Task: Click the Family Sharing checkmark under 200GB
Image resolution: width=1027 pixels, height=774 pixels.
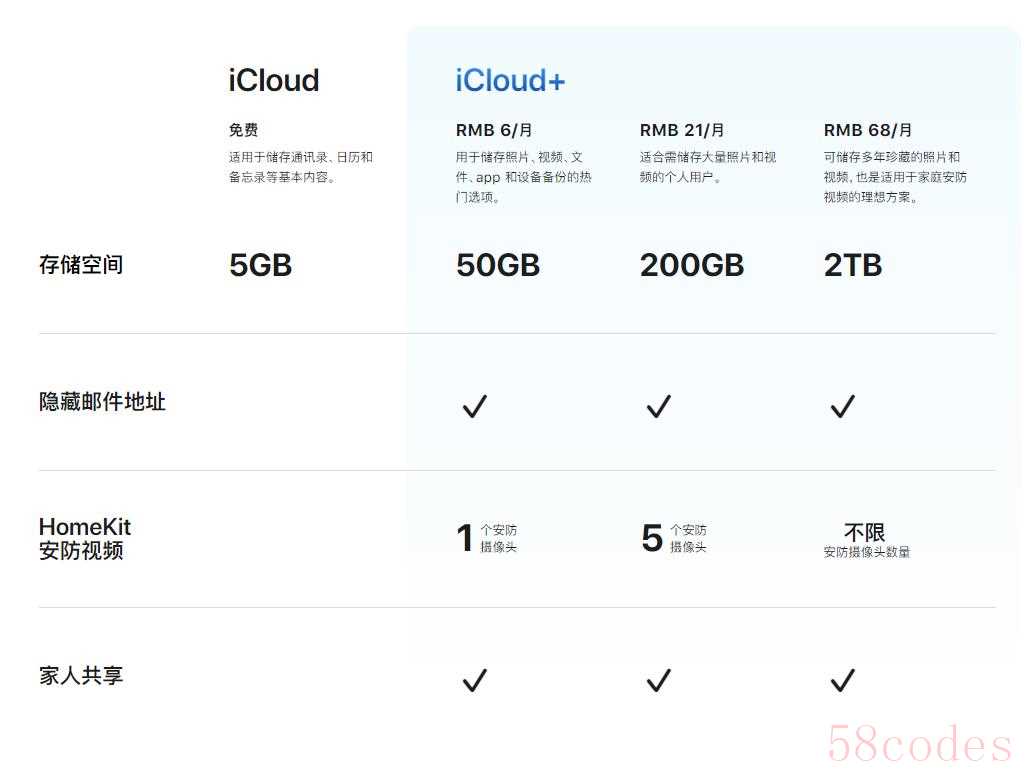Action: [x=658, y=681]
